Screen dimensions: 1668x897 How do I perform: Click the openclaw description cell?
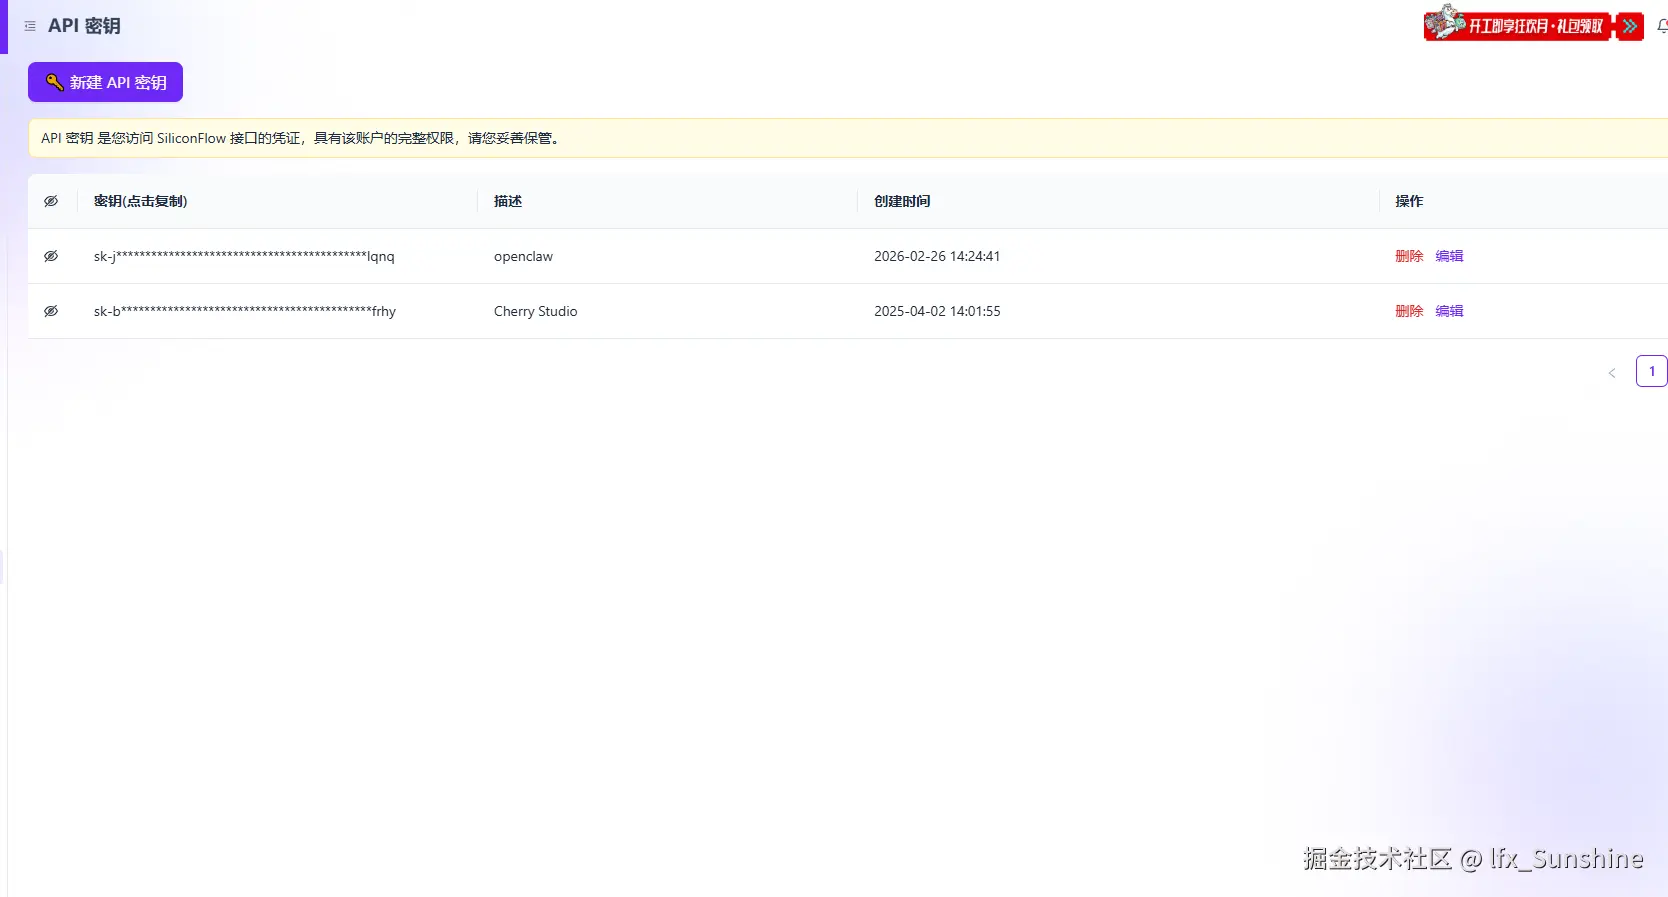click(523, 256)
